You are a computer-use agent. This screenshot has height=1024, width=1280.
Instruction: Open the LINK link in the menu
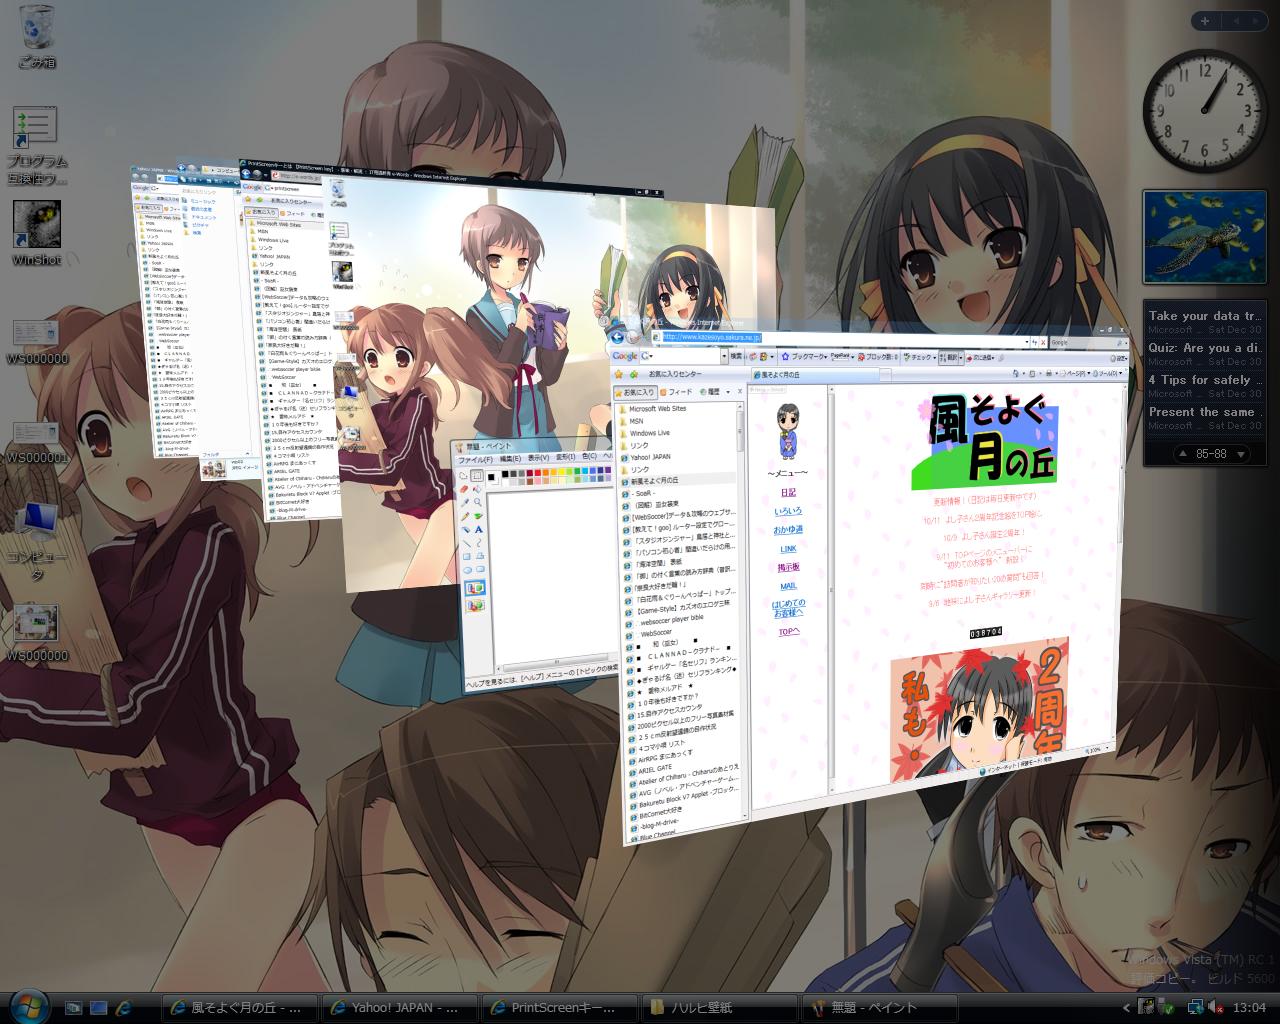788,548
